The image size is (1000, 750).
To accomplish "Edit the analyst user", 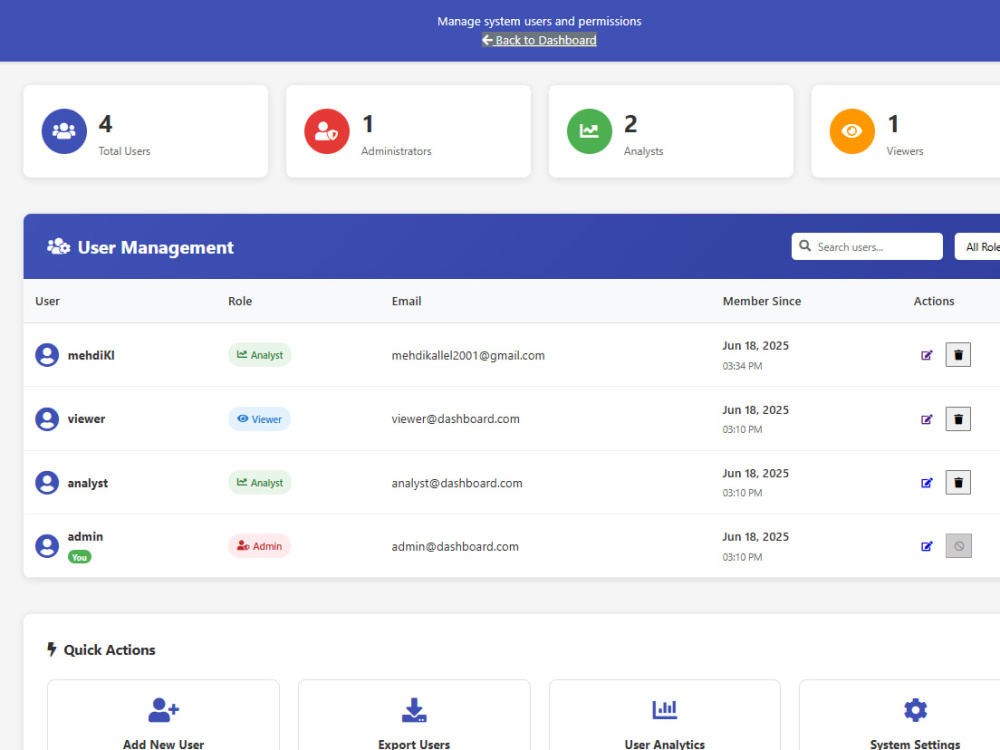I will pyautogui.click(x=927, y=483).
